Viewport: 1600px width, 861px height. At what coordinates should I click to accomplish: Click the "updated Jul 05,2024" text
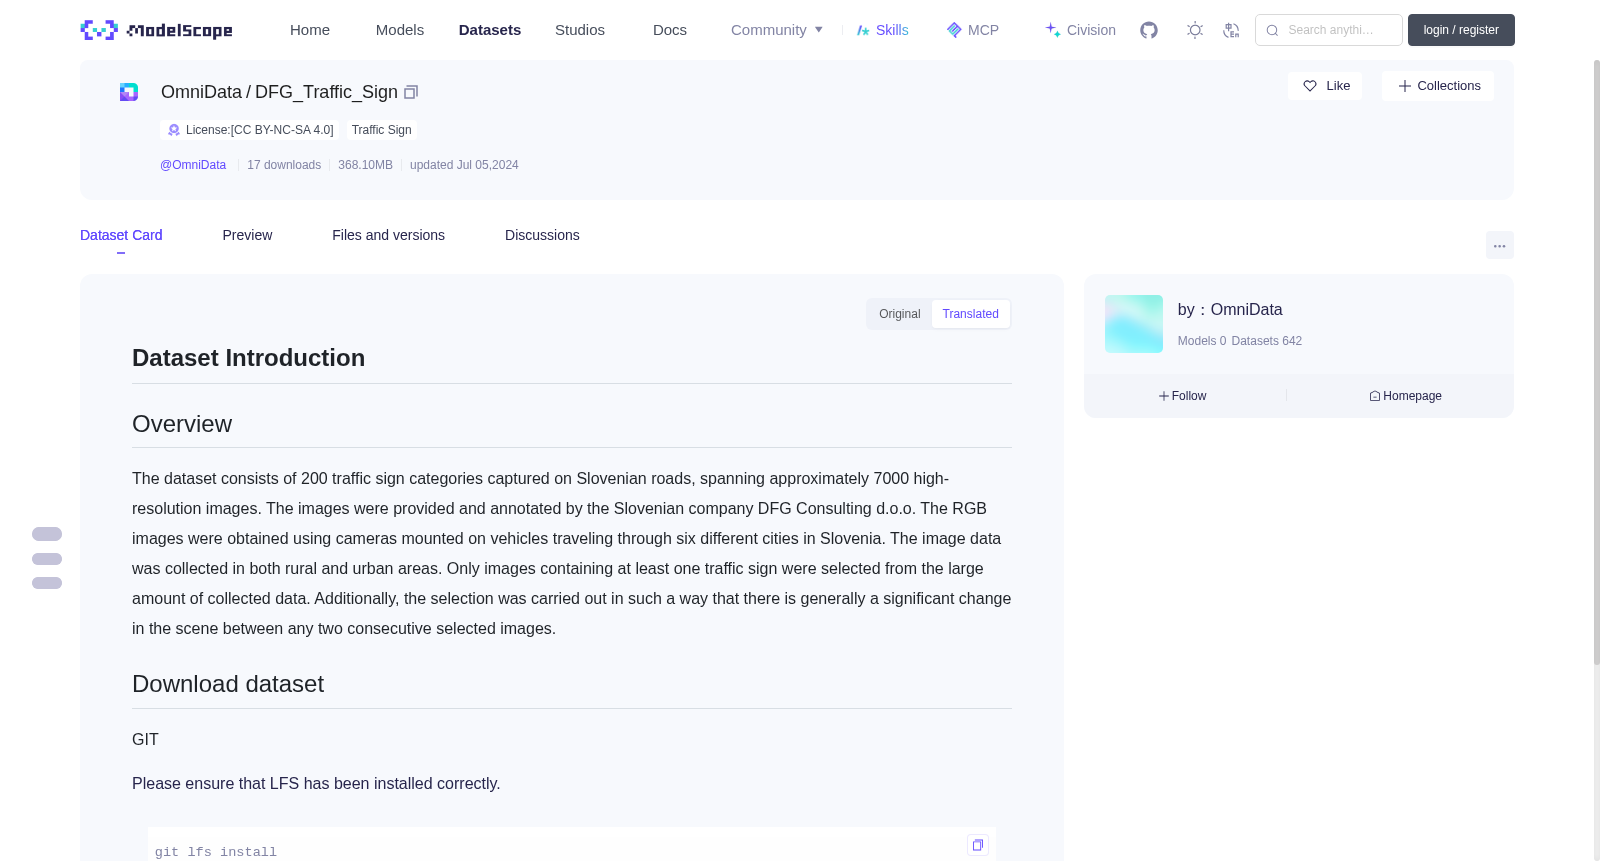point(464,165)
